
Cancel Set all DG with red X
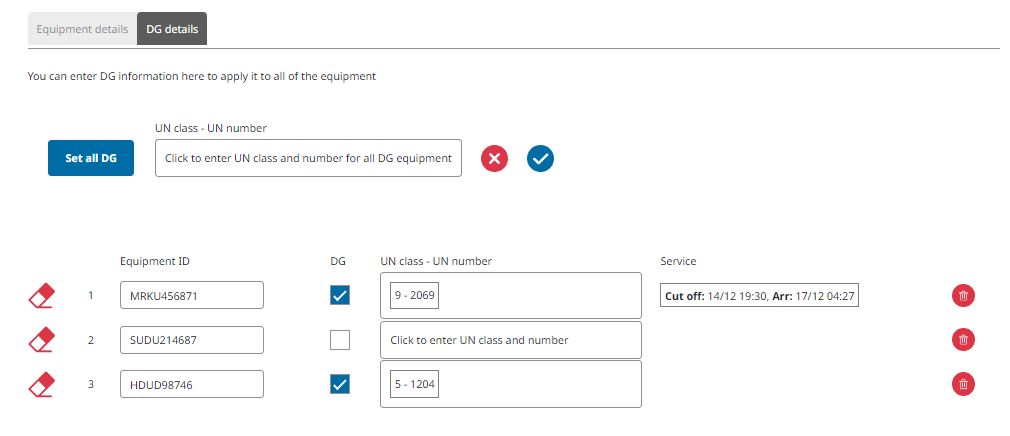pos(495,158)
